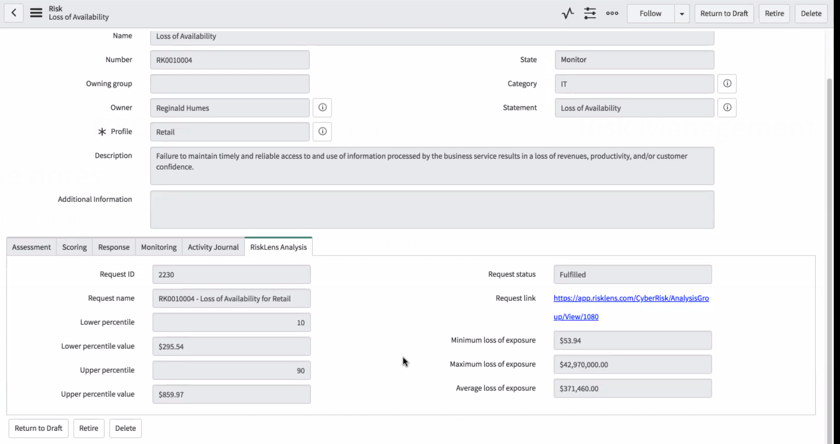The image size is (840, 444).
Task: Switch to the Response tab
Action: pos(114,247)
